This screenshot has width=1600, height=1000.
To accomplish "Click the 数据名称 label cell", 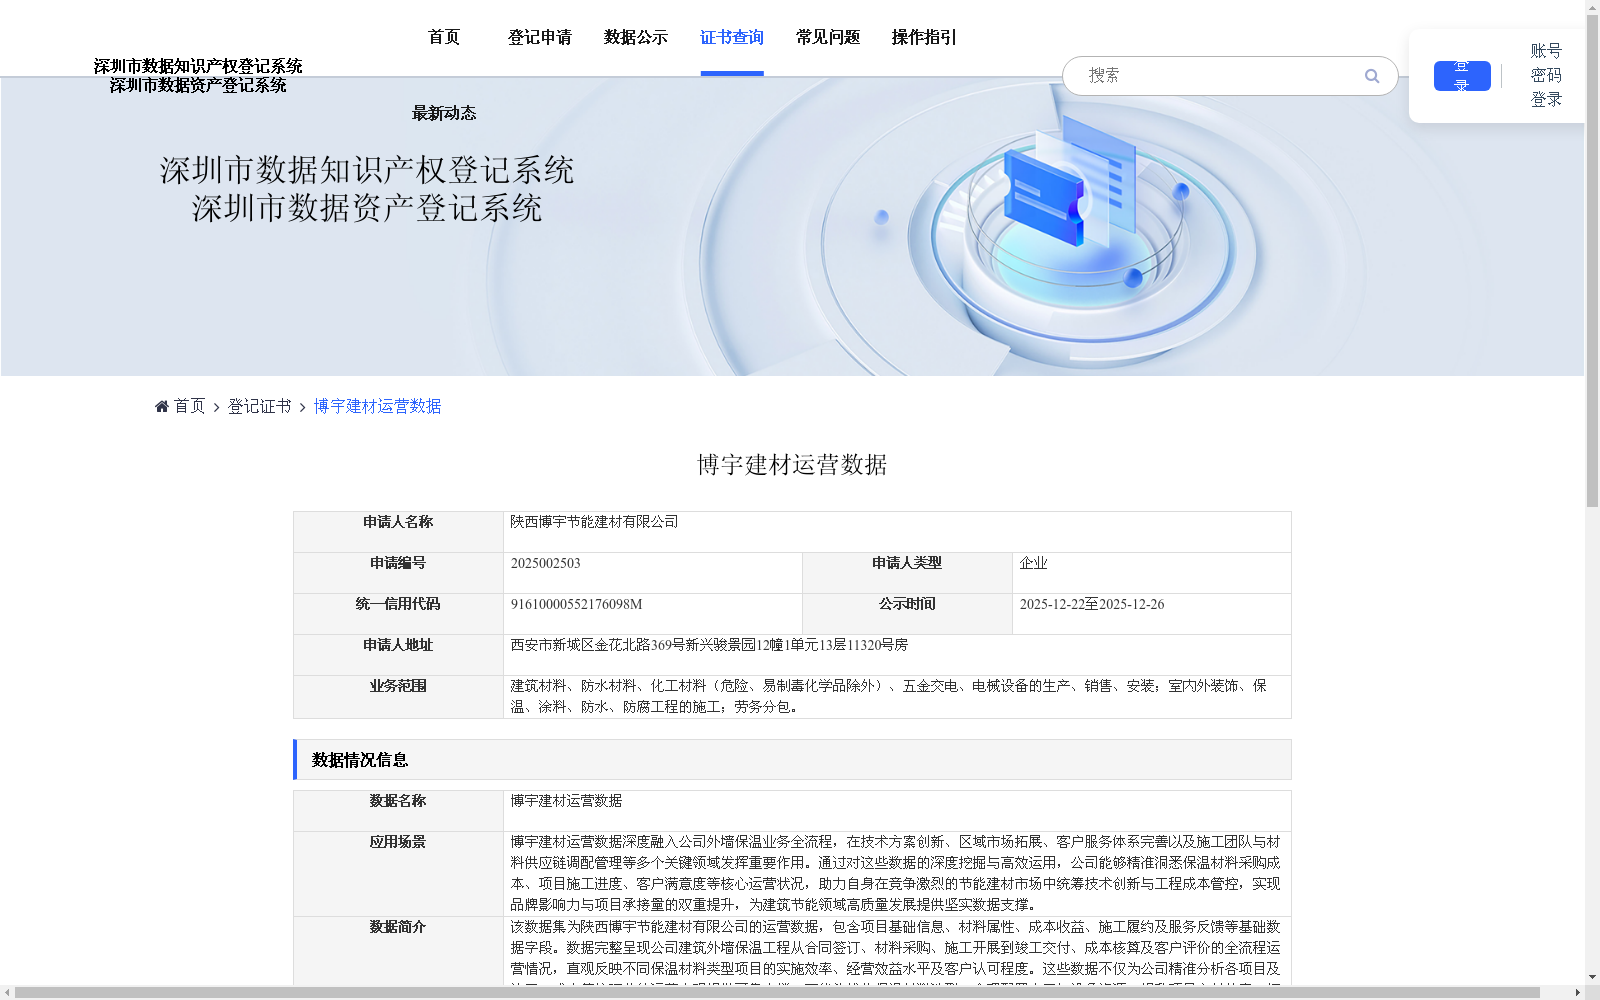I will tap(398, 811).
